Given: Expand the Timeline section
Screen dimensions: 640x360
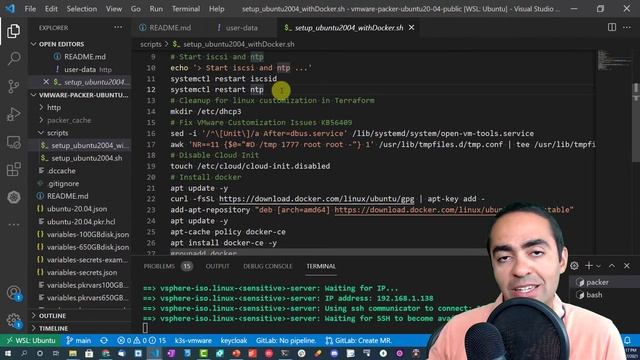Looking at the screenshot, I should [x=80, y=328].
